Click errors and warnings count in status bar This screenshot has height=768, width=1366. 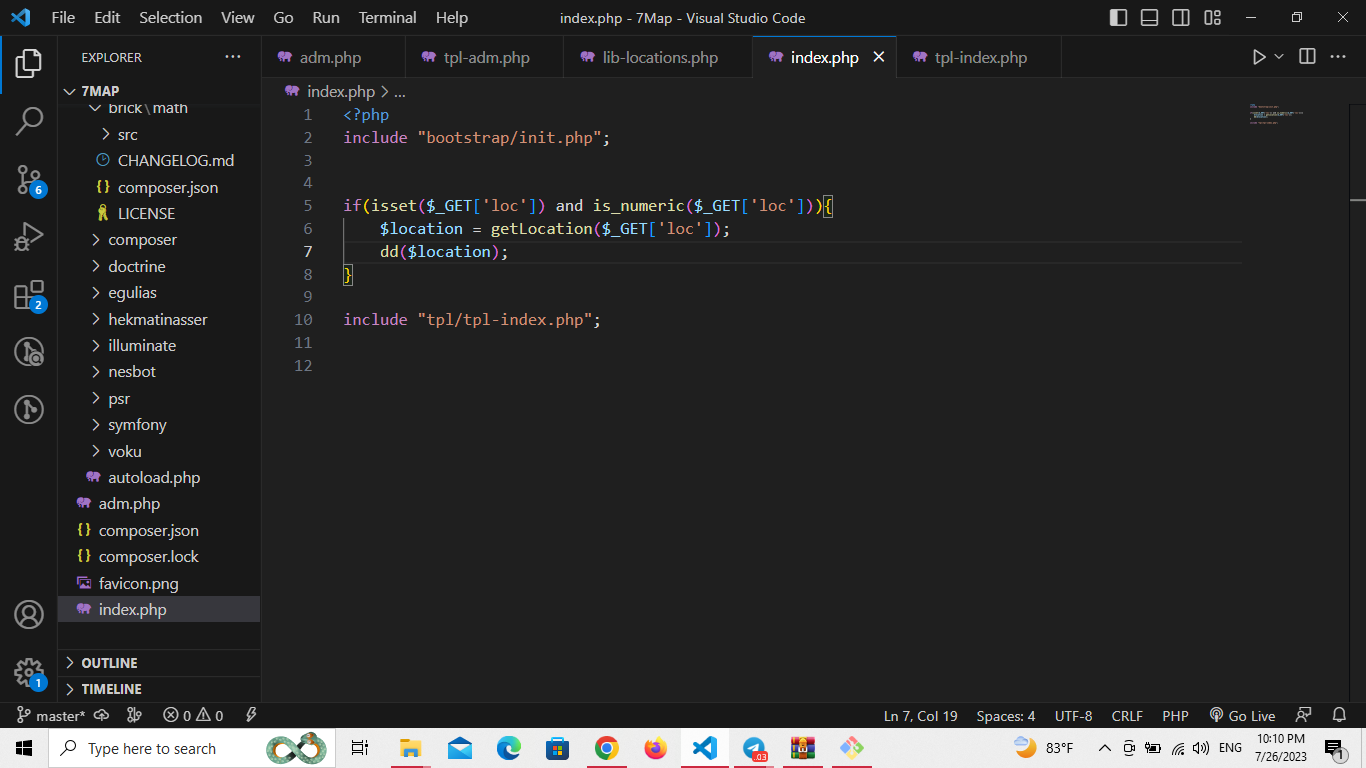pyautogui.click(x=194, y=716)
